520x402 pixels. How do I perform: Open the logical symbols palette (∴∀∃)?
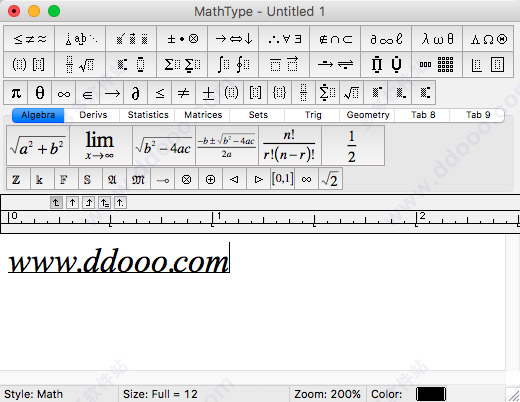pyautogui.click(x=284, y=39)
